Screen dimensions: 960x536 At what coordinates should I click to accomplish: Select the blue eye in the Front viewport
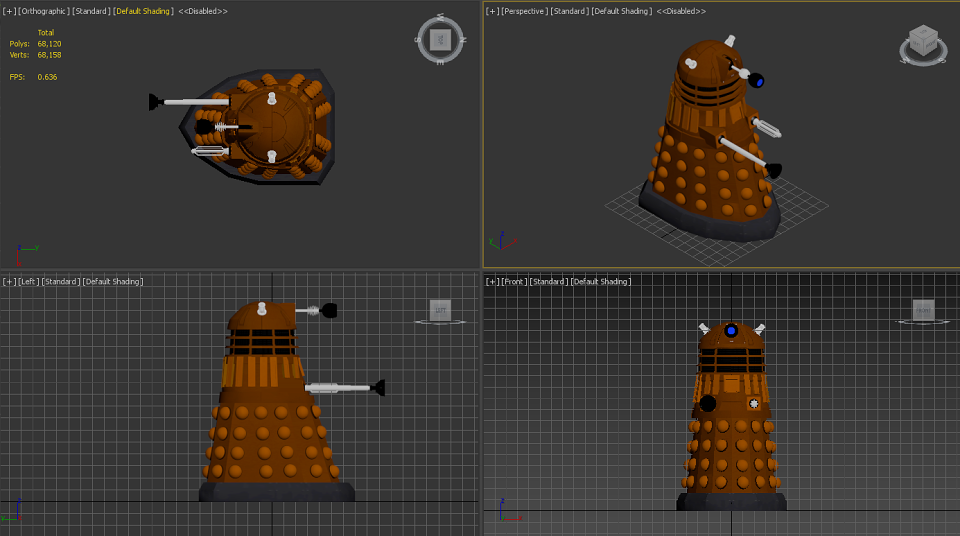click(731, 331)
